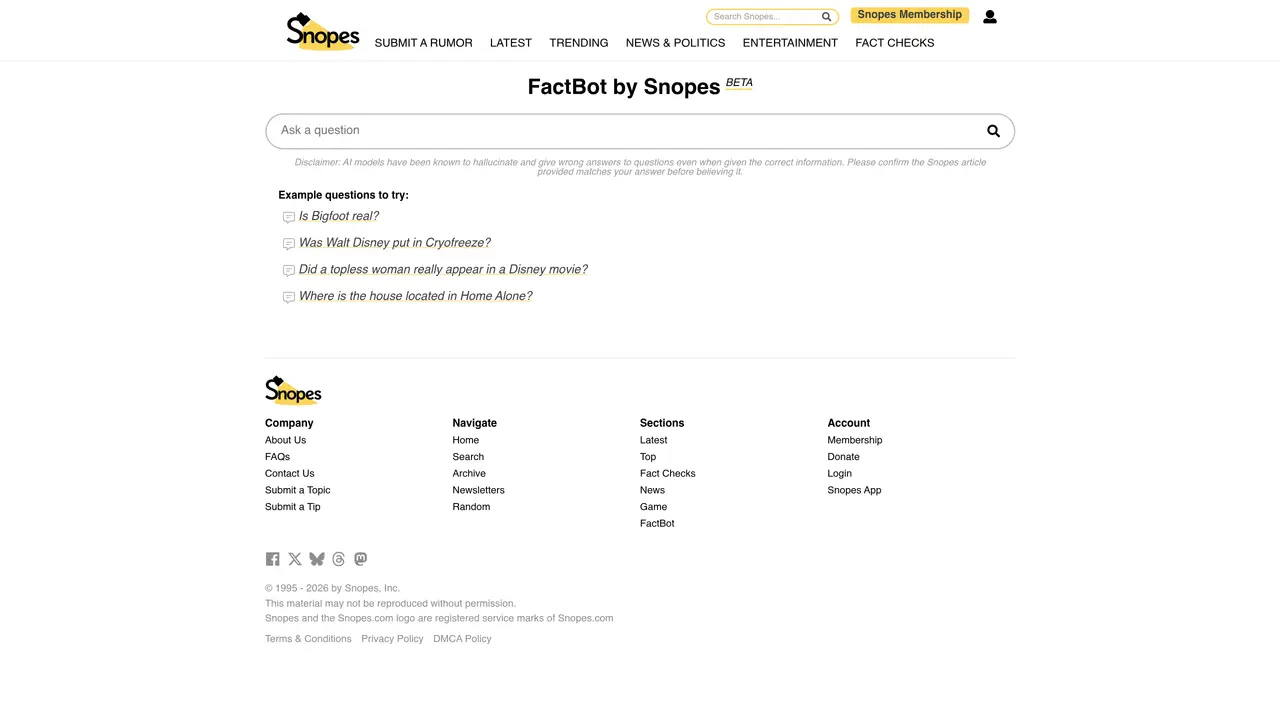
Task: Open the user account profile icon
Action: (x=990, y=17)
